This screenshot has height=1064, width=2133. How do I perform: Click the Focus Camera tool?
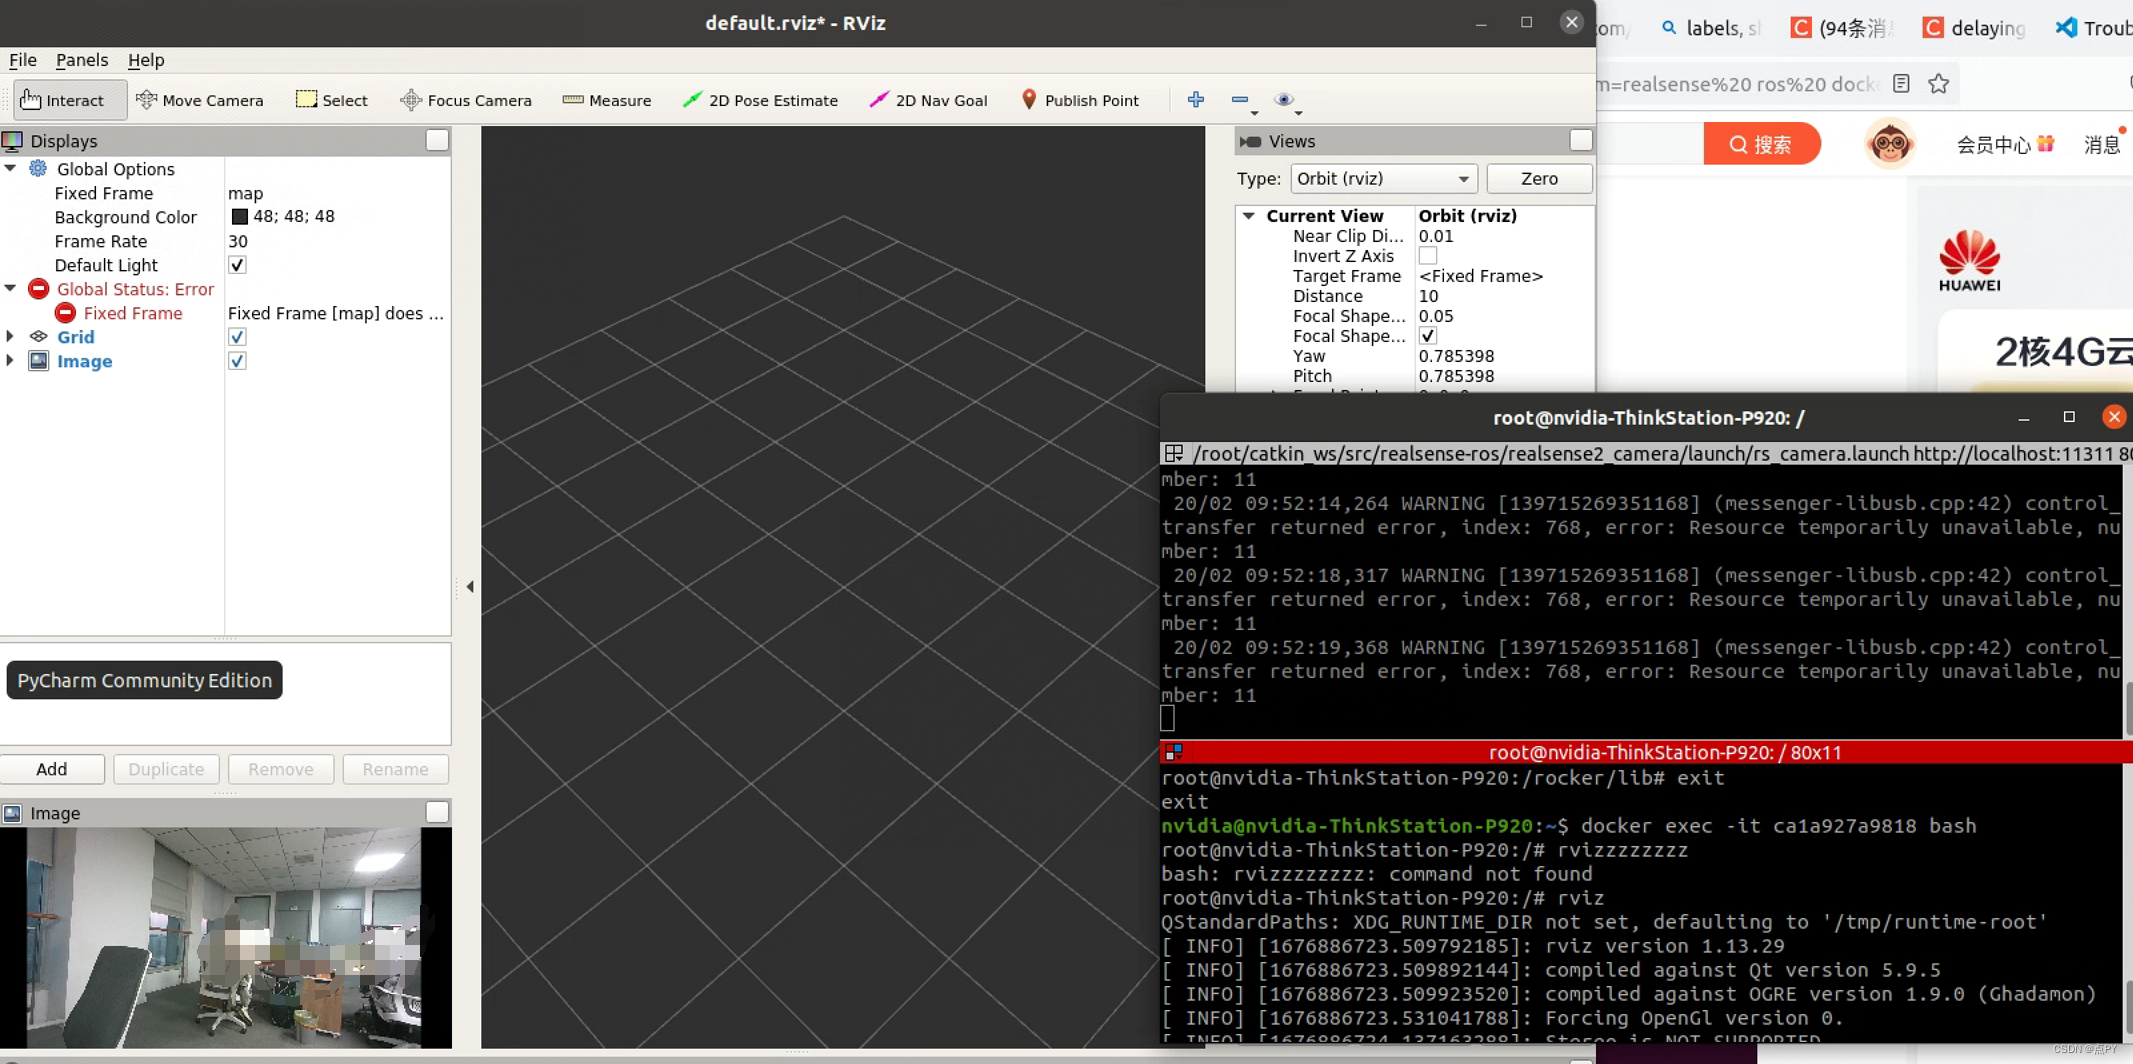coord(465,100)
